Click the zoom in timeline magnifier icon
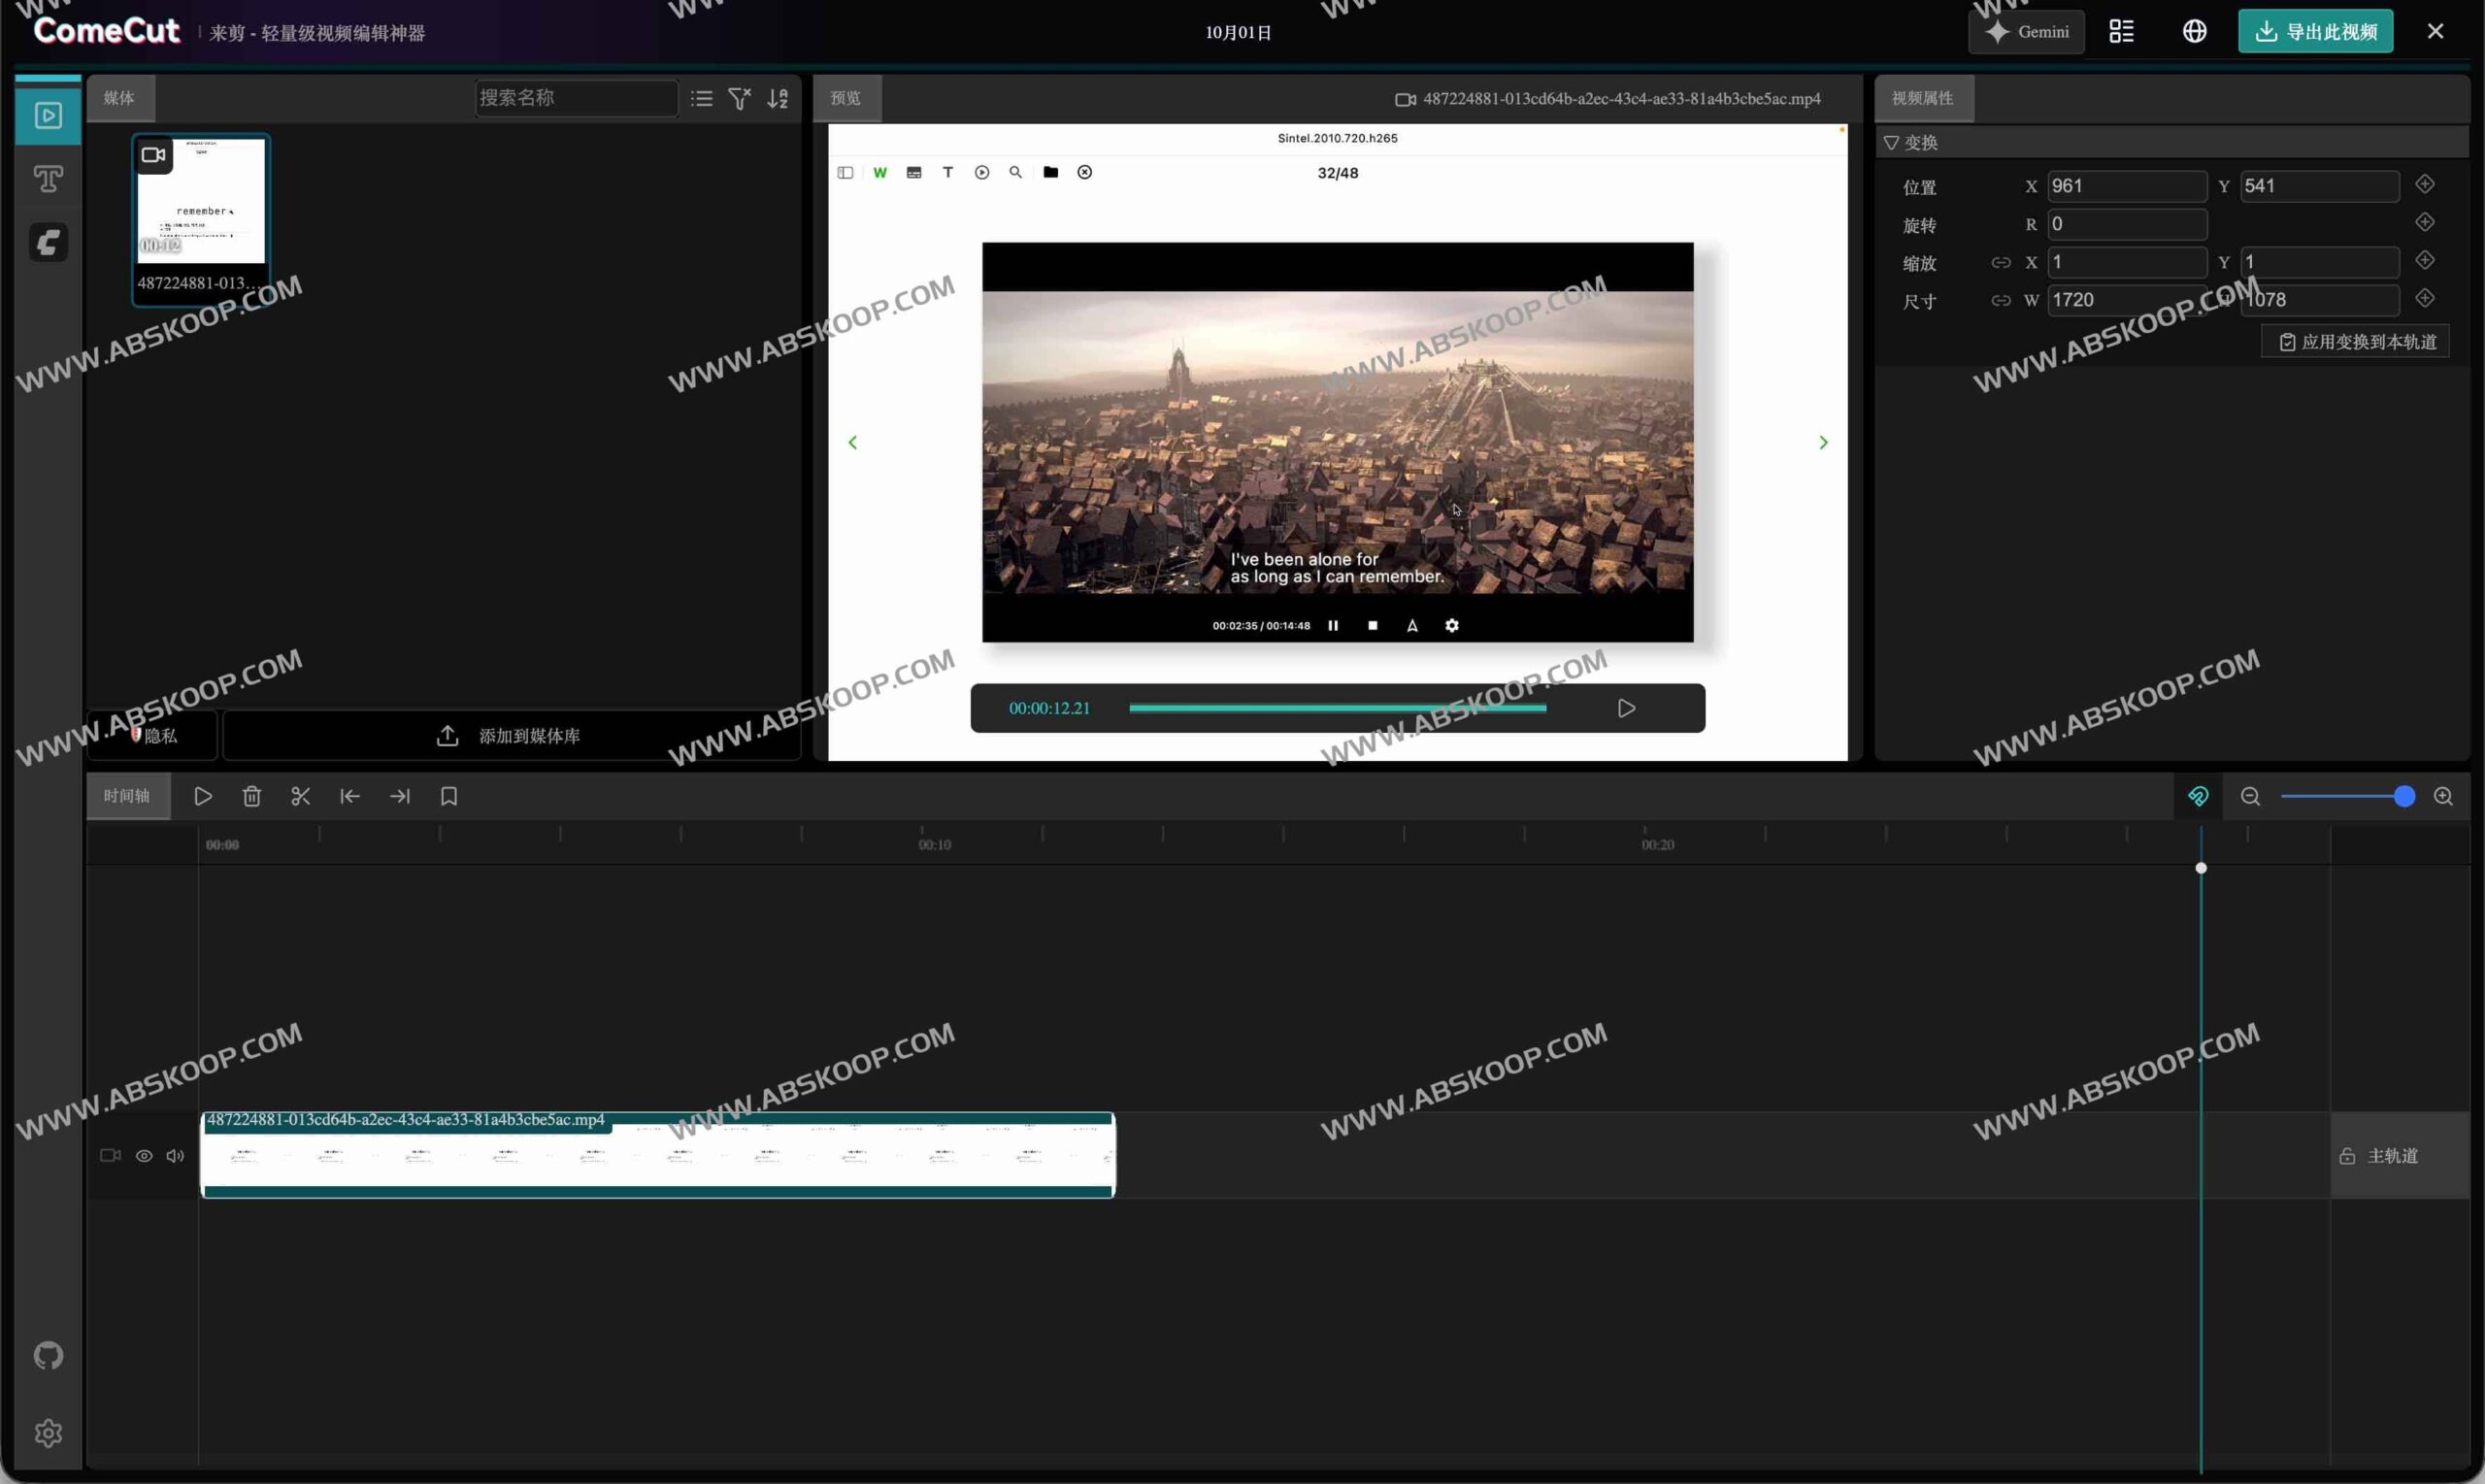The width and height of the screenshot is (2485, 1484). tap(2443, 796)
